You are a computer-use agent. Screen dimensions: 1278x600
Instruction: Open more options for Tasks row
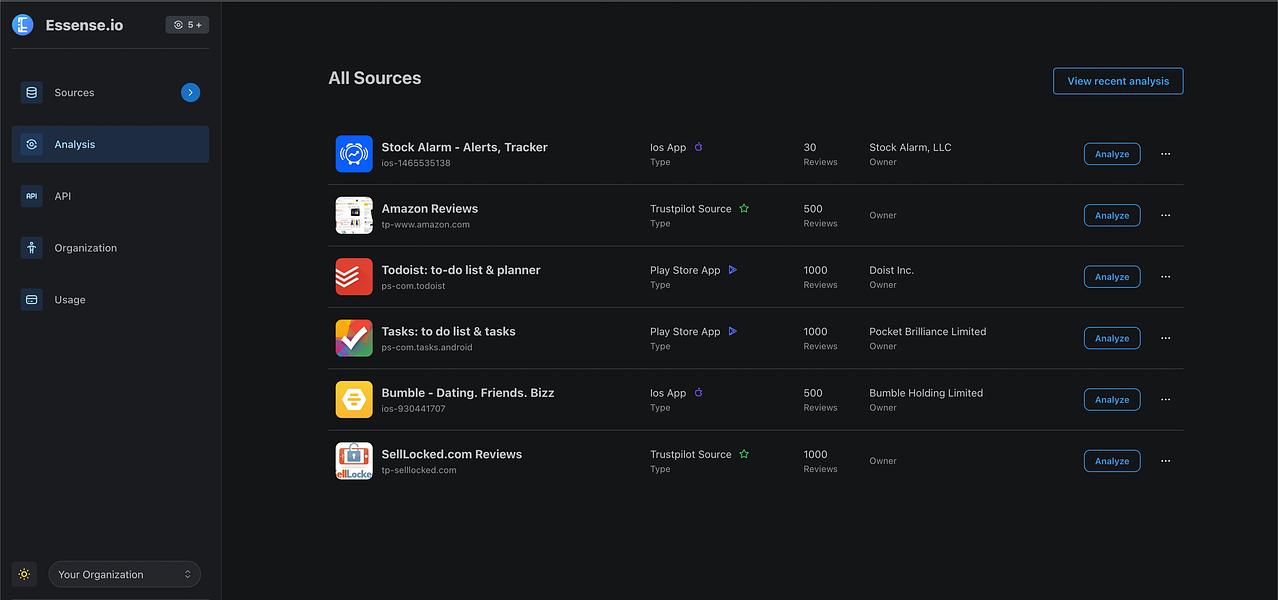(1165, 338)
